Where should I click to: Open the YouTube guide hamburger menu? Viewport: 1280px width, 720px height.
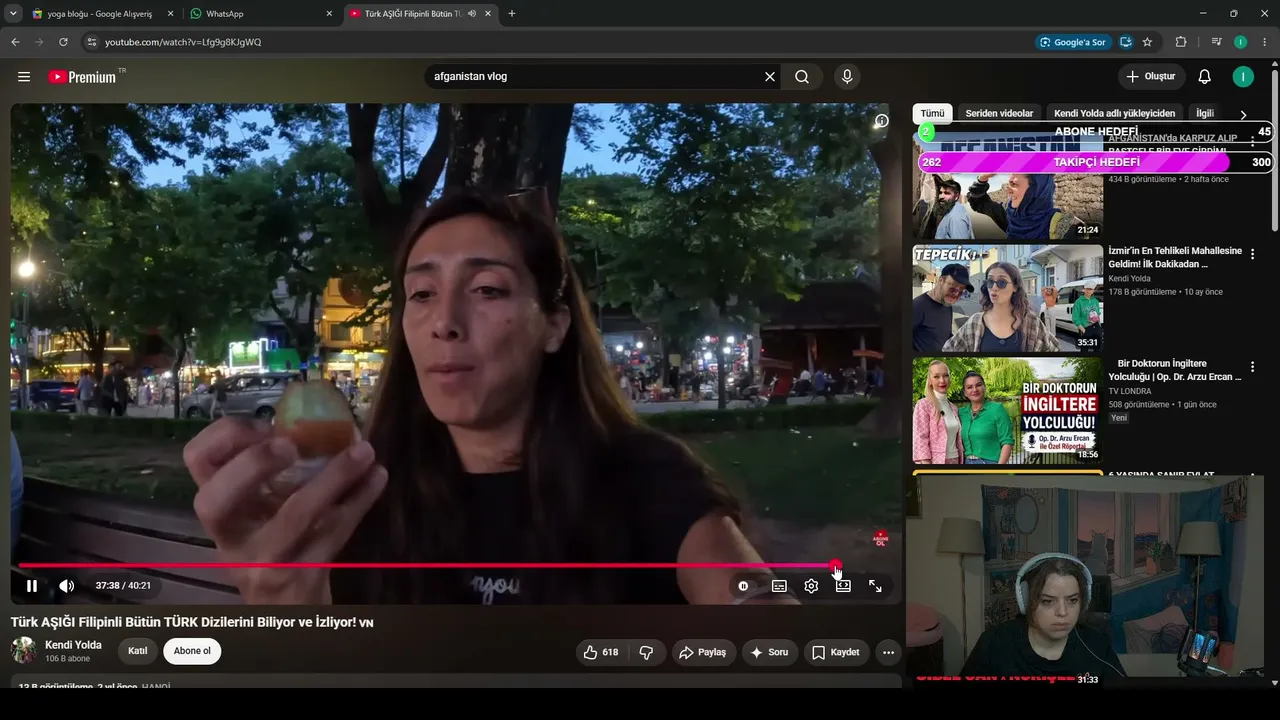[x=24, y=77]
